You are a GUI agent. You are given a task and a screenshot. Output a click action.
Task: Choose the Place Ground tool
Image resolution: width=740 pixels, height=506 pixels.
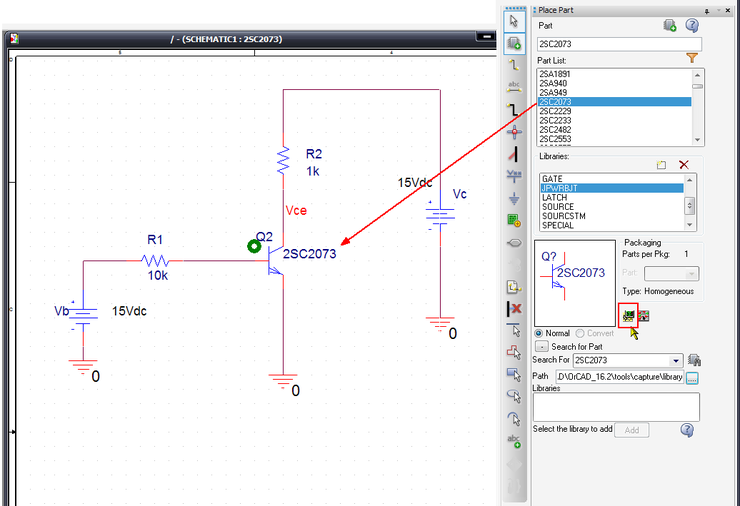click(x=514, y=198)
